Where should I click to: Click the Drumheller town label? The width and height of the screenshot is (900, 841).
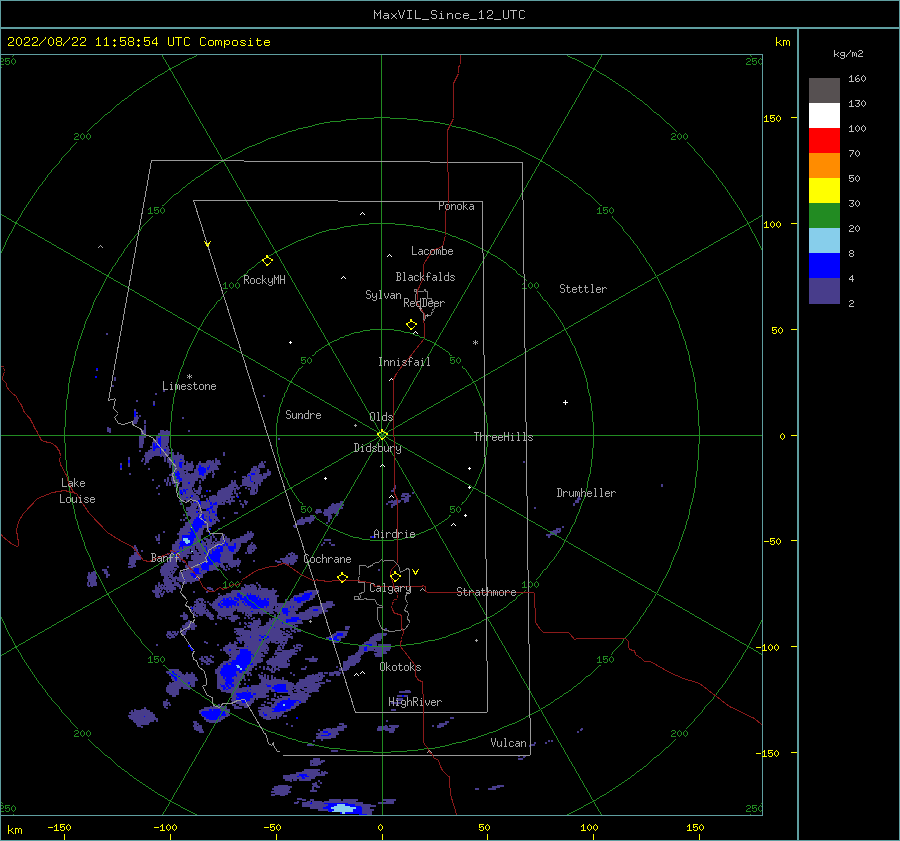tap(586, 493)
